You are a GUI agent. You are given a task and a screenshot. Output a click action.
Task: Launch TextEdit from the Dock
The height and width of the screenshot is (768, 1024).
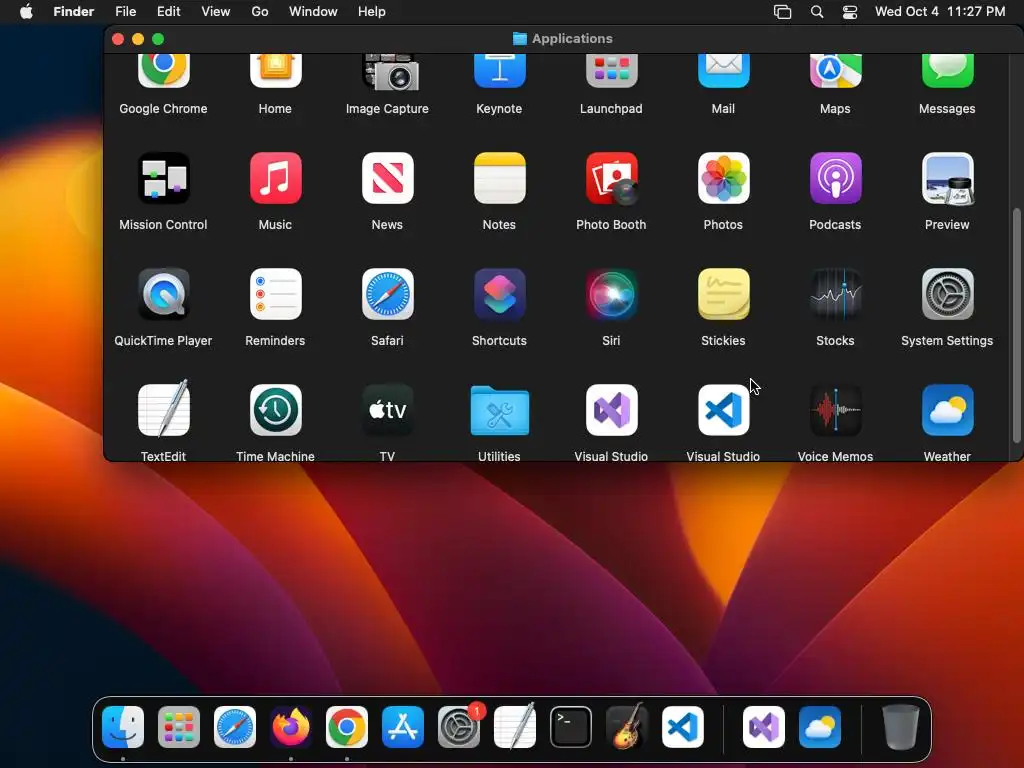coord(515,726)
